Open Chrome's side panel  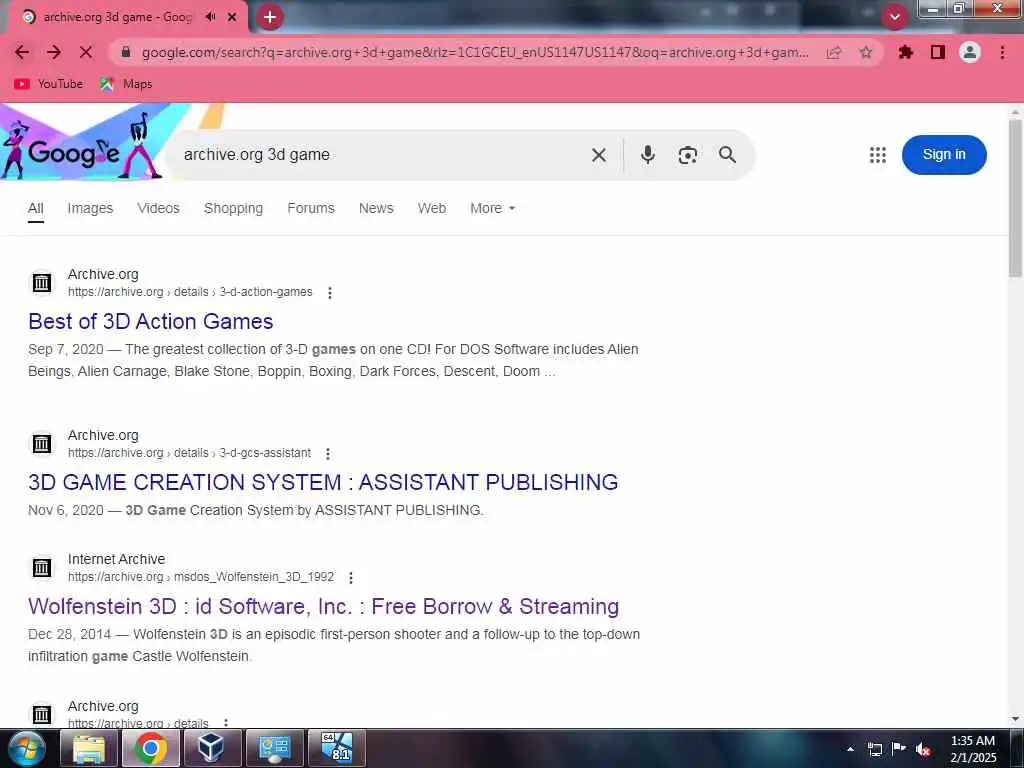click(938, 52)
